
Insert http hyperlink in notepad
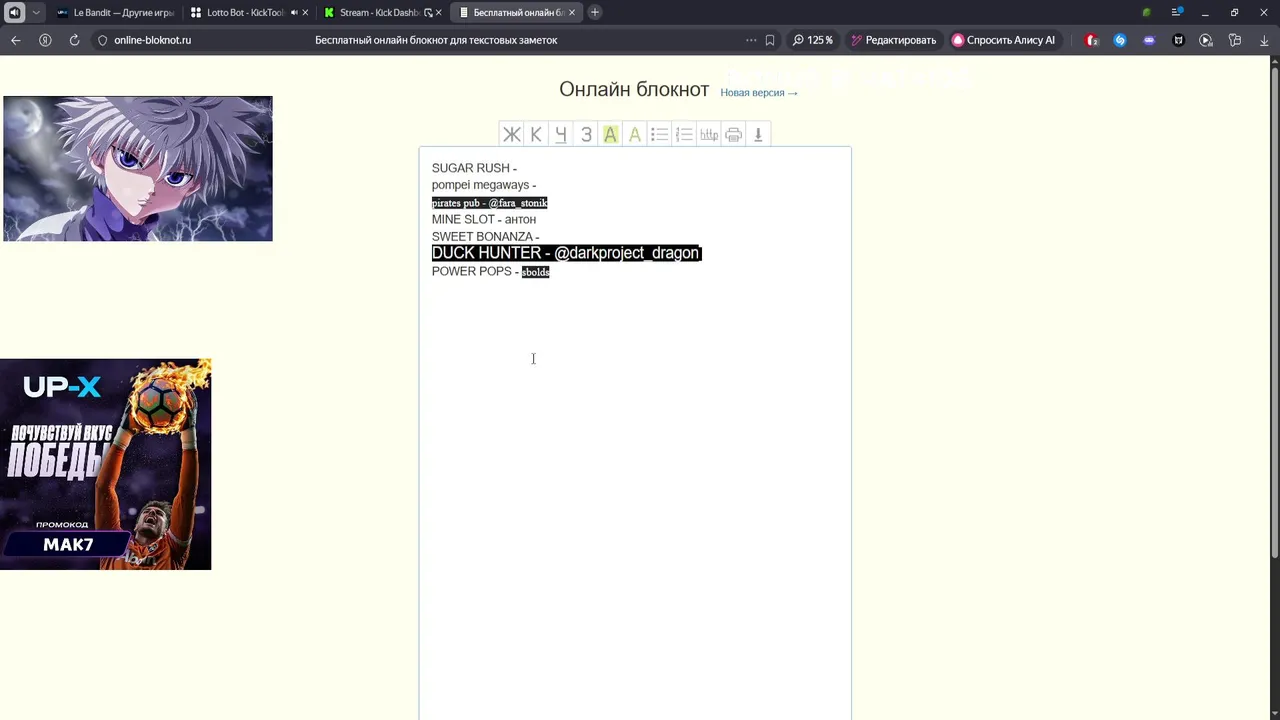pos(709,135)
